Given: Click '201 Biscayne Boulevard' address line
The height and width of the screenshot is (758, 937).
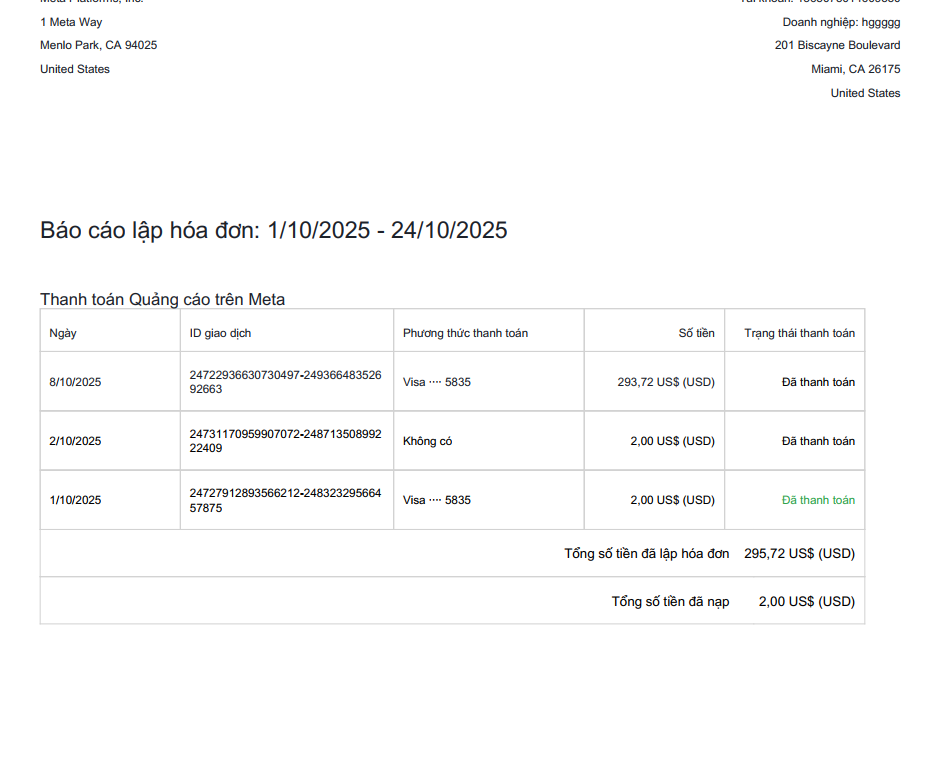Looking at the screenshot, I should (x=838, y=45).
